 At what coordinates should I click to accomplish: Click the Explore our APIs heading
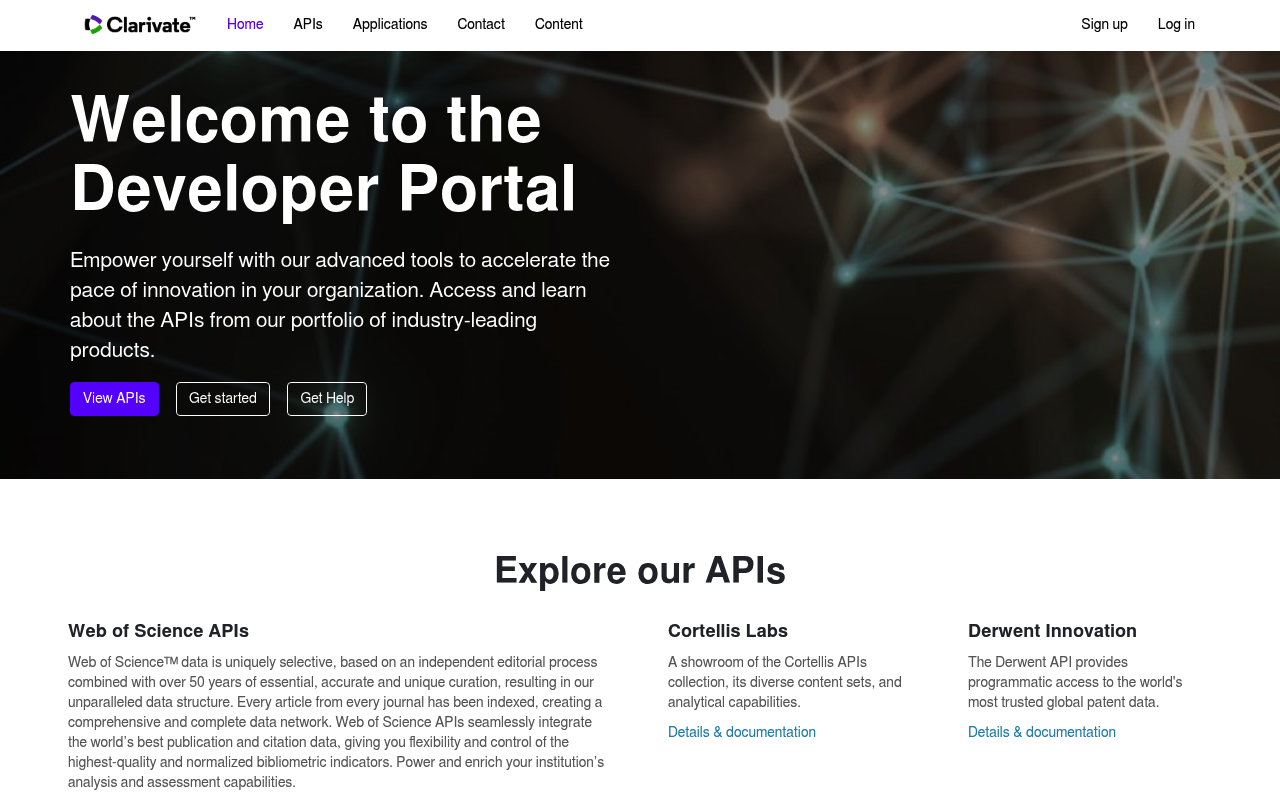(640, 570)
